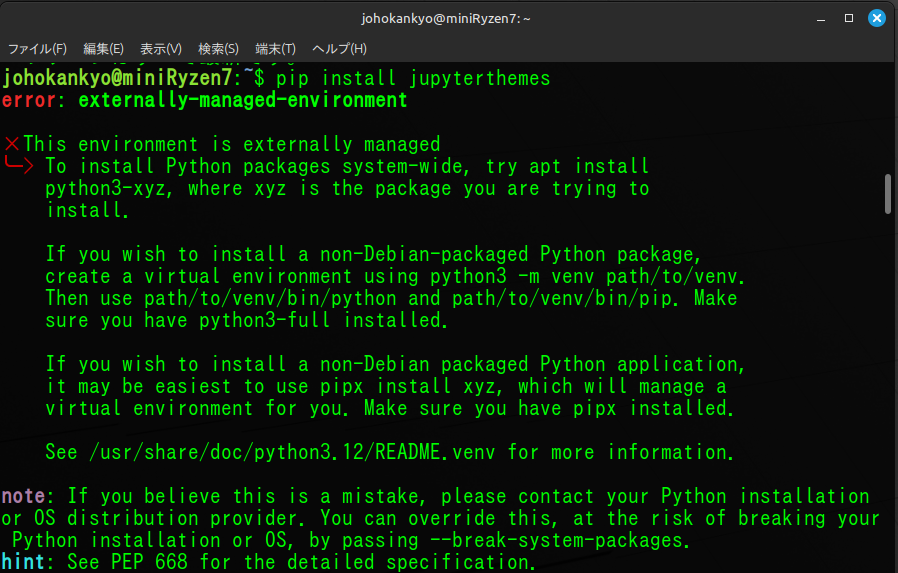
Task: Open the 表示(V) menu
Action: point(160,48)
